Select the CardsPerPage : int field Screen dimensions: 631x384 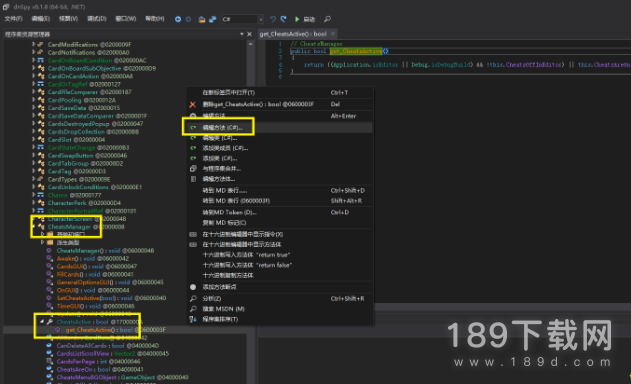pos(98,361)
